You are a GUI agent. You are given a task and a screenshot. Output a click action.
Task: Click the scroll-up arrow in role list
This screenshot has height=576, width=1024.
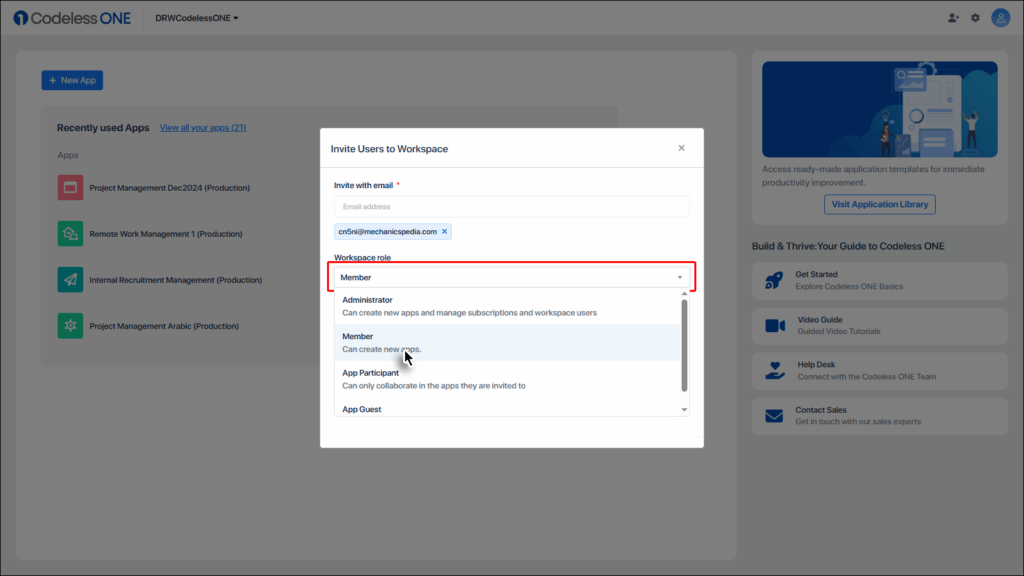pyautogui.click(x=684, y=295)
